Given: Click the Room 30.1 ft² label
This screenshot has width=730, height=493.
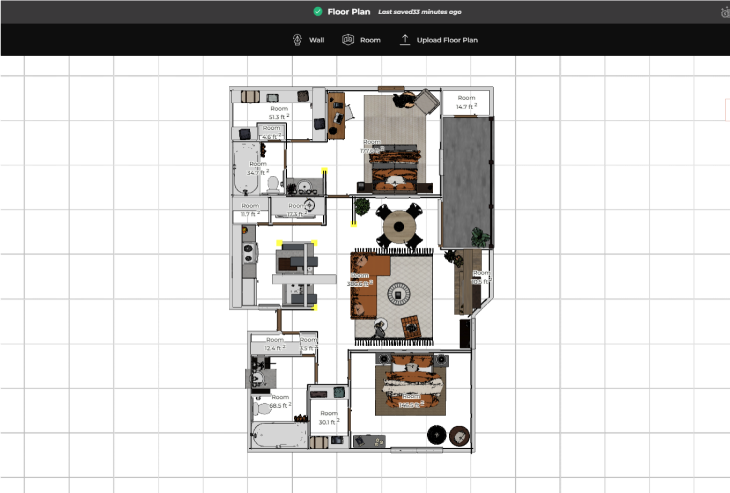Looking at the screenshot, I should 329,418.
